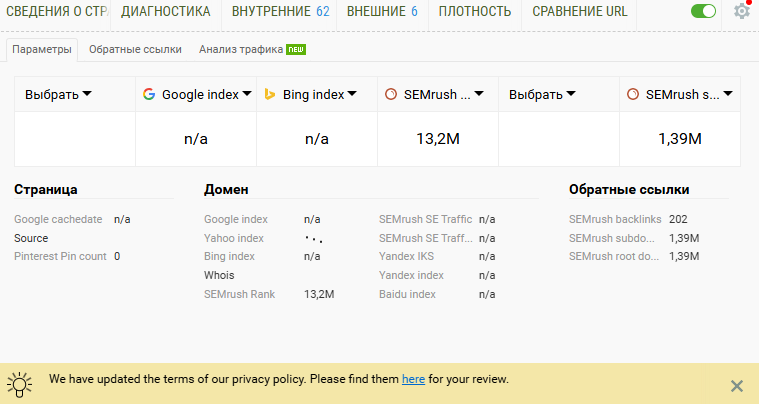759x404 pixels.
Task: Toggle the green extension switch off
Action: click(704, 12)
